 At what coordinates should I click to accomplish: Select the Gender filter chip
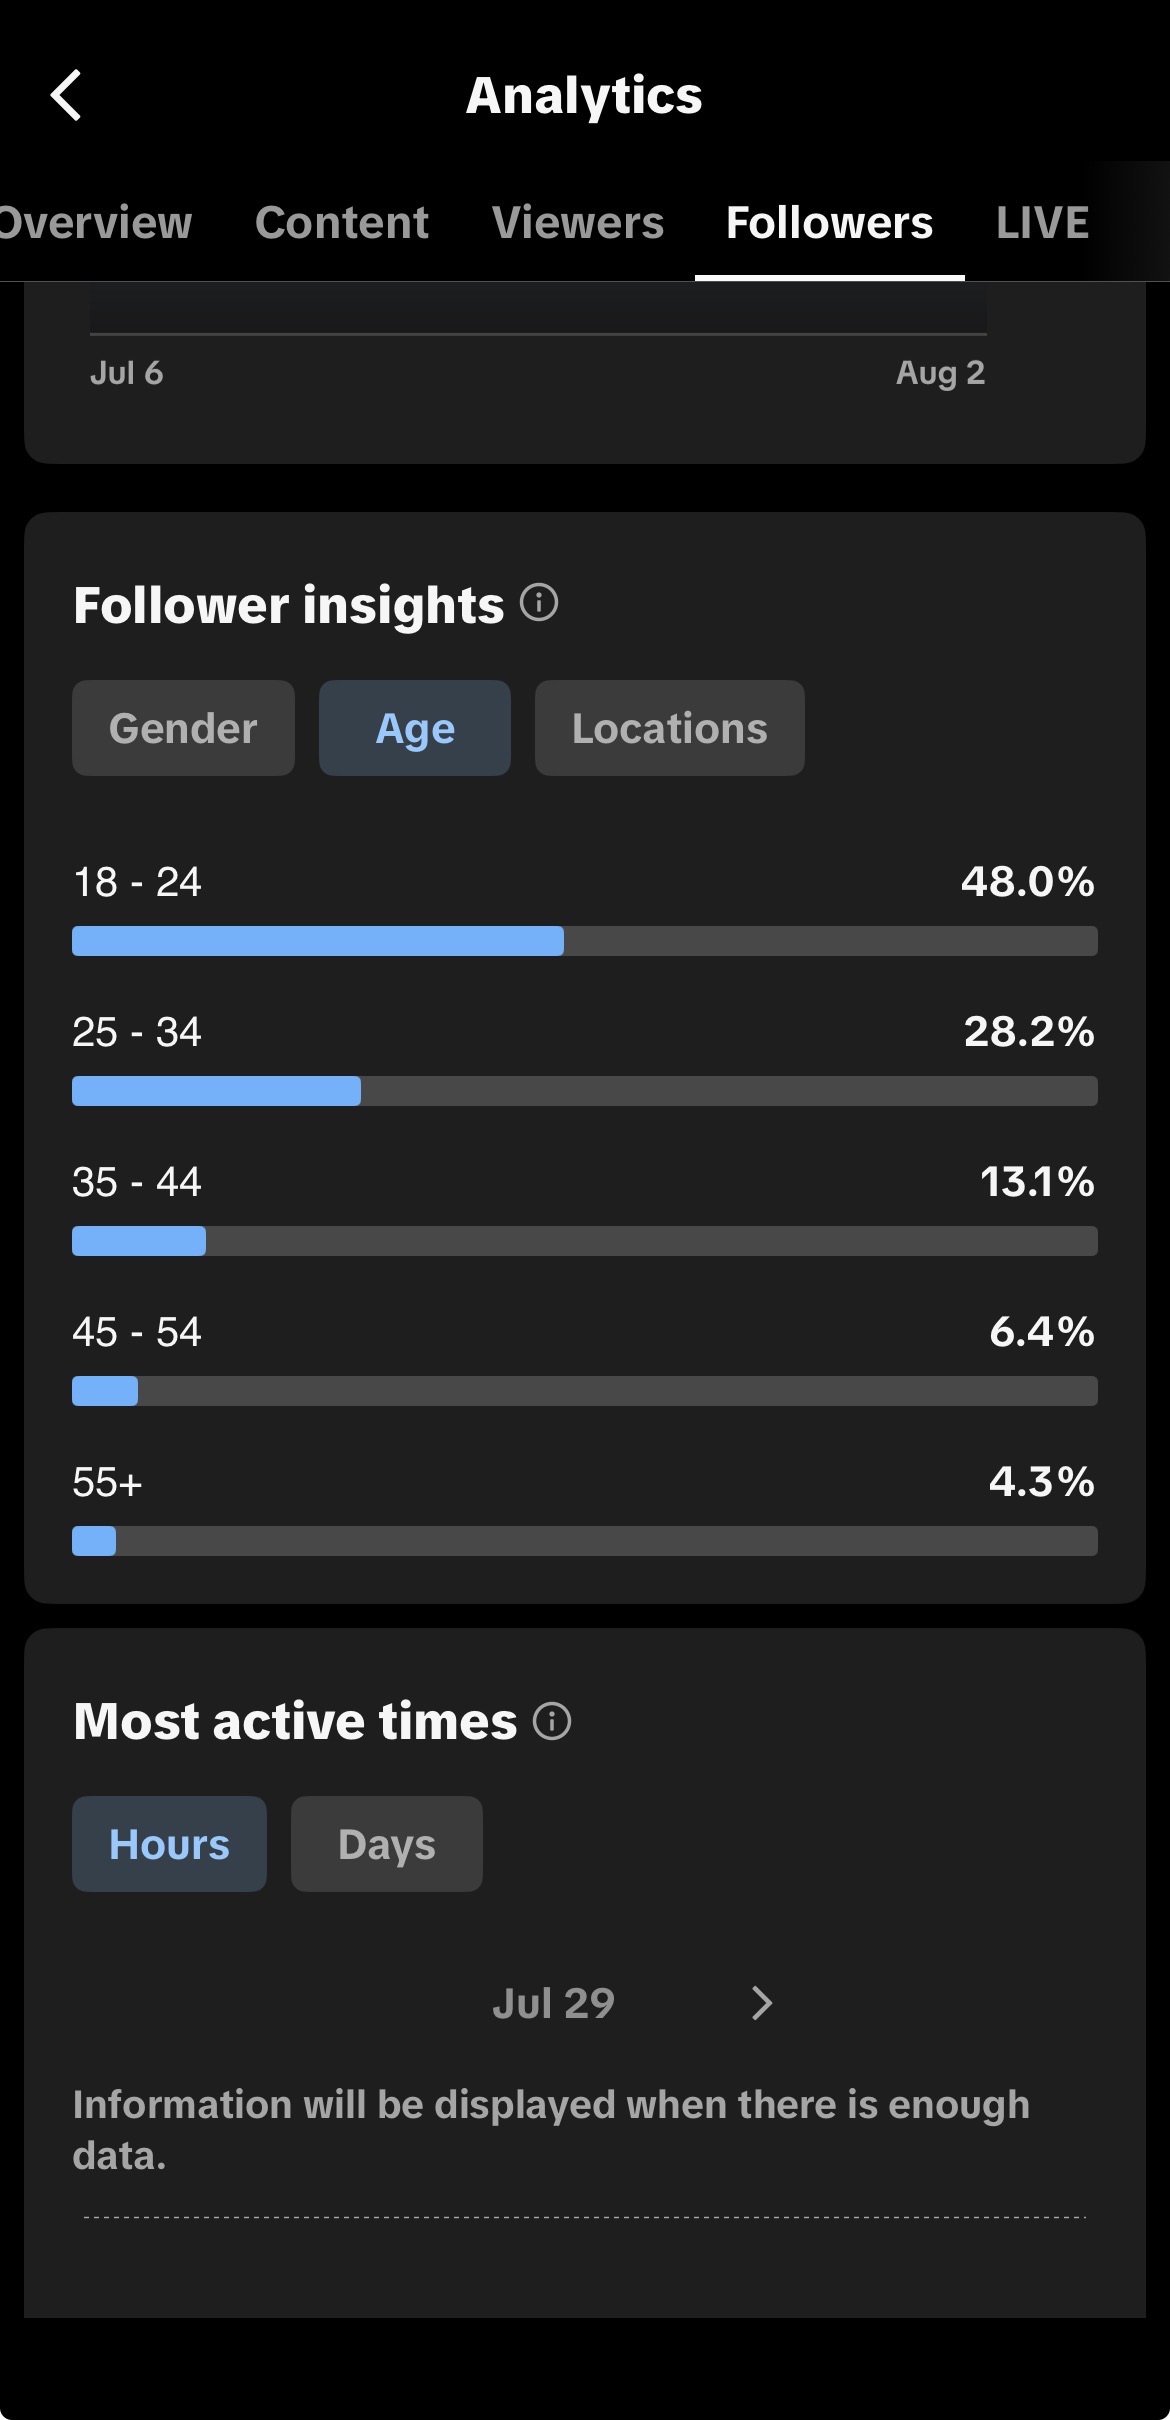point(183,728)
